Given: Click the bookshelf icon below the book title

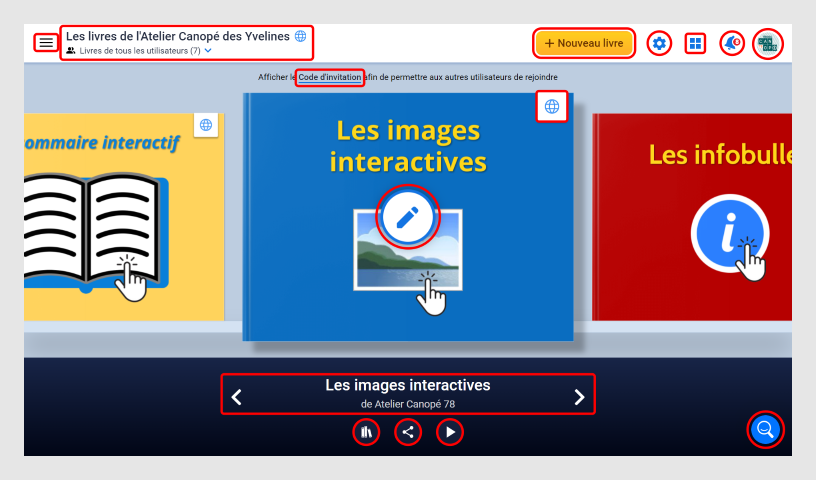Looking at the screenshot, I should click(x=366, y=432).
